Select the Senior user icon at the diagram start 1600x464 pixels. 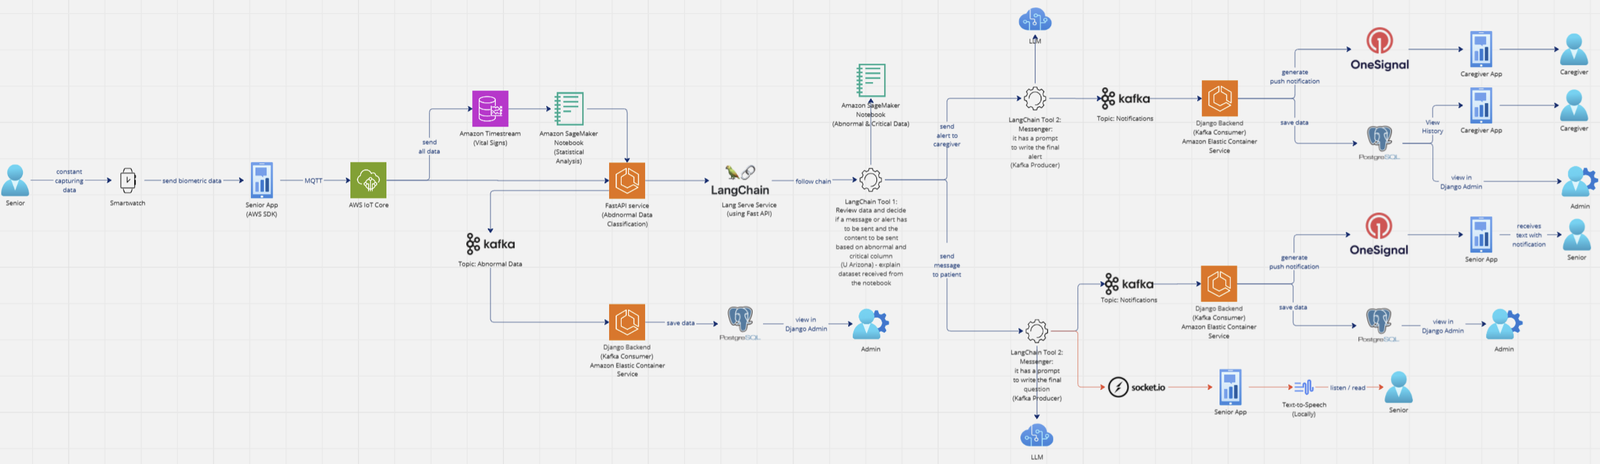point(15,181)
